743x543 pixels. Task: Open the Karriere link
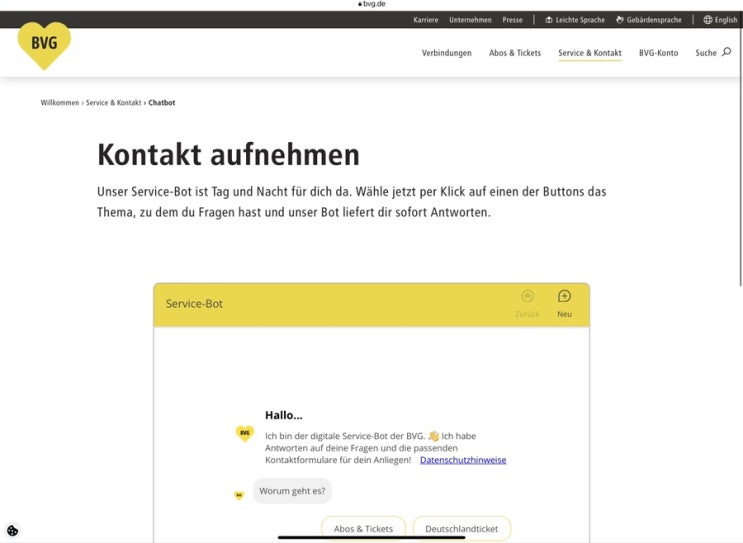coord(426,20)
